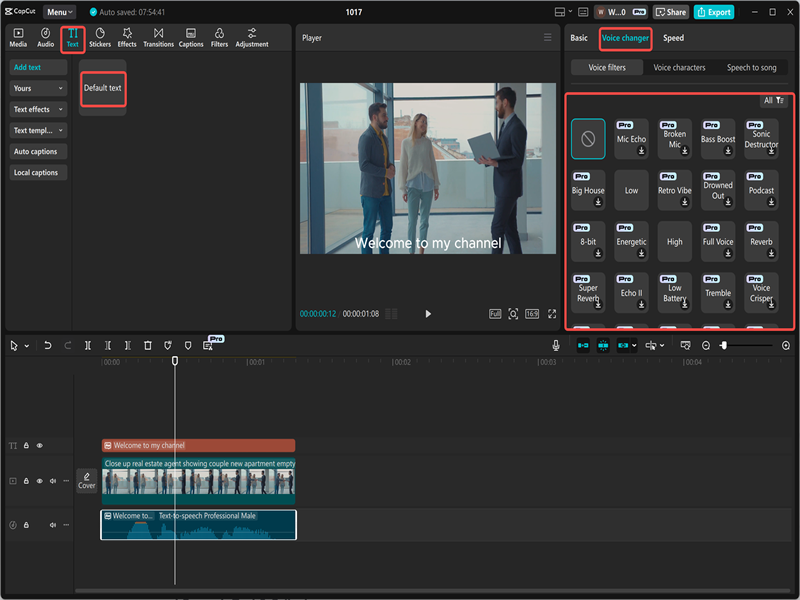Image resolution: width=800 pixels, height=600 pixels.
Task: Click the Auto captions button
Action: [38, 151]
